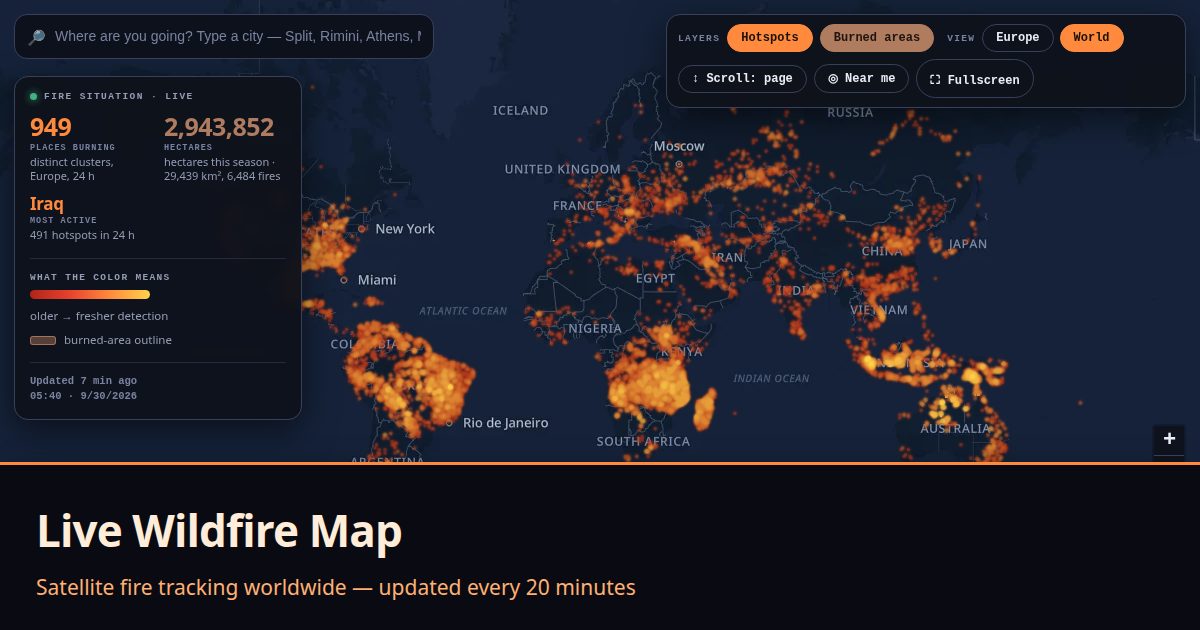The image size is (1200, 630).
Task: Click the magnifier icon in search box
Action: coord(36,37)
